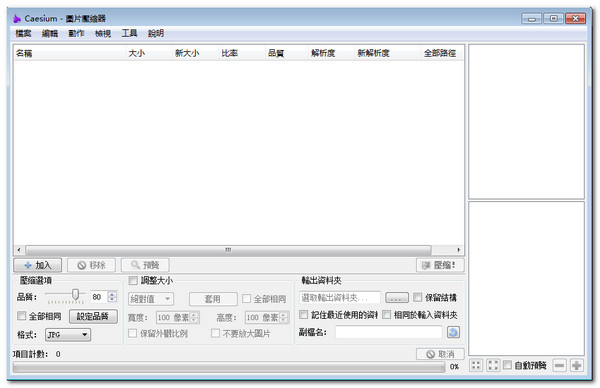This screenshot has height=388, width=600.
Task: Open the 工具 menu
Action: tap(129, 33)
